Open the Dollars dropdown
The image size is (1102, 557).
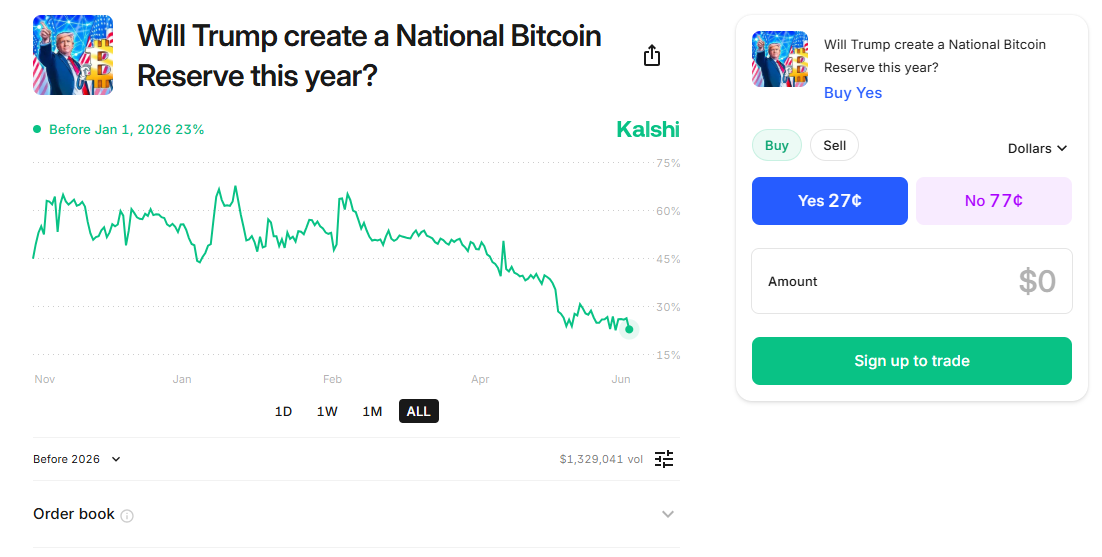(x=1037, y=149)
